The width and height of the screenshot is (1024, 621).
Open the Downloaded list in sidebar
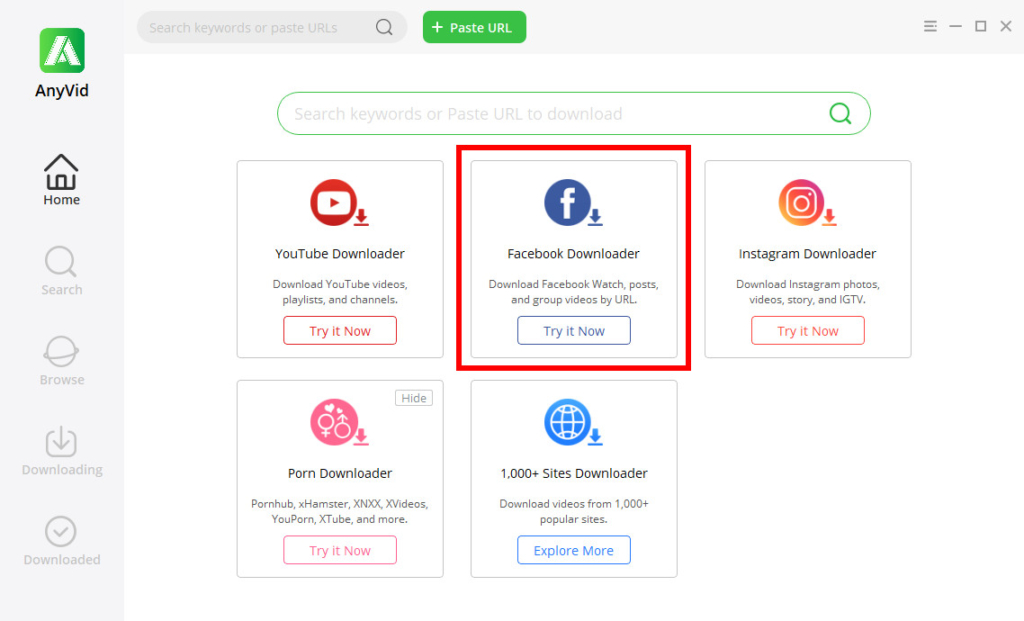pos(61,541)
